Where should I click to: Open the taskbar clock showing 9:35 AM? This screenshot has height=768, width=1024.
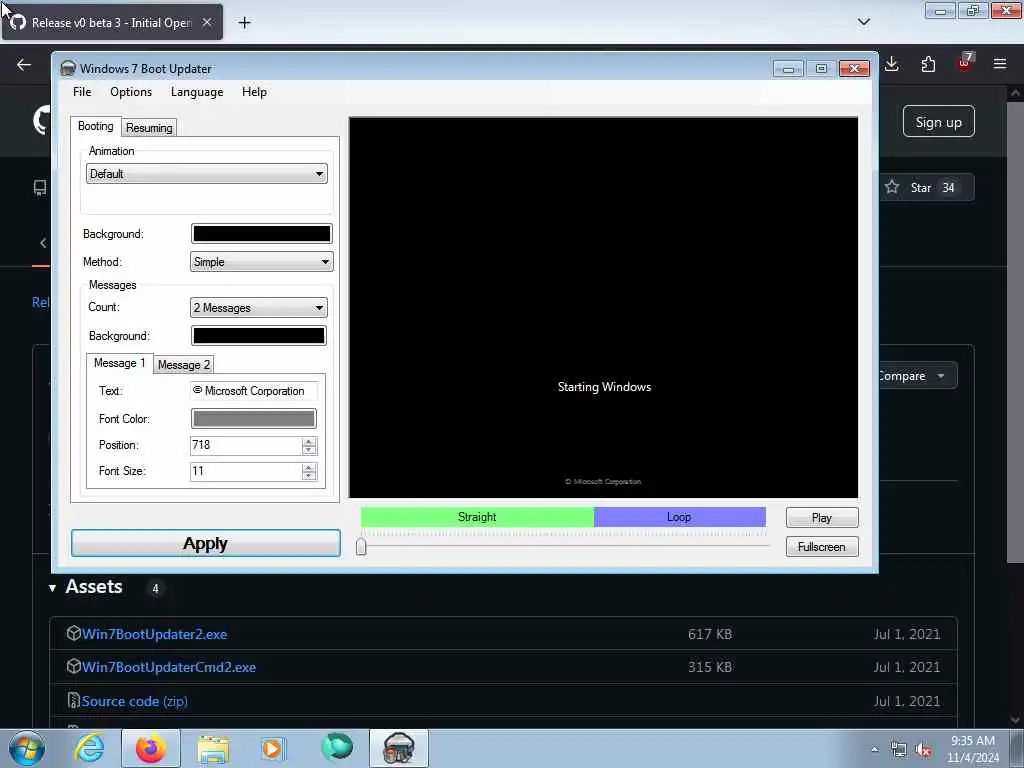(973, 749)
